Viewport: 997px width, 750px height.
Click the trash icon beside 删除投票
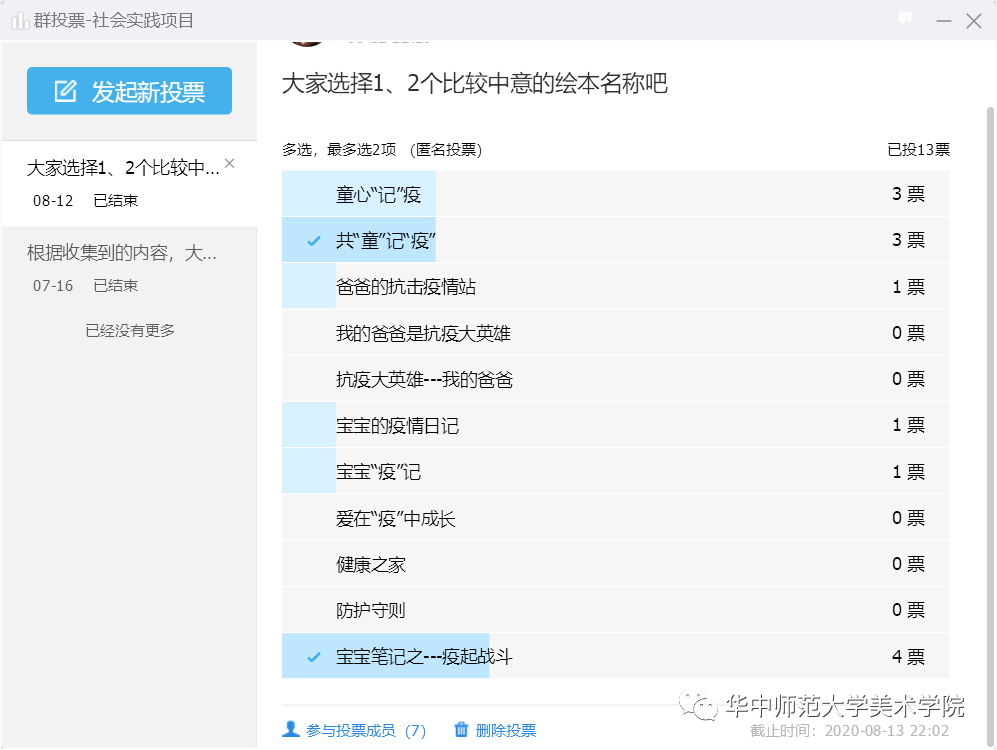(x=461, y=730)
